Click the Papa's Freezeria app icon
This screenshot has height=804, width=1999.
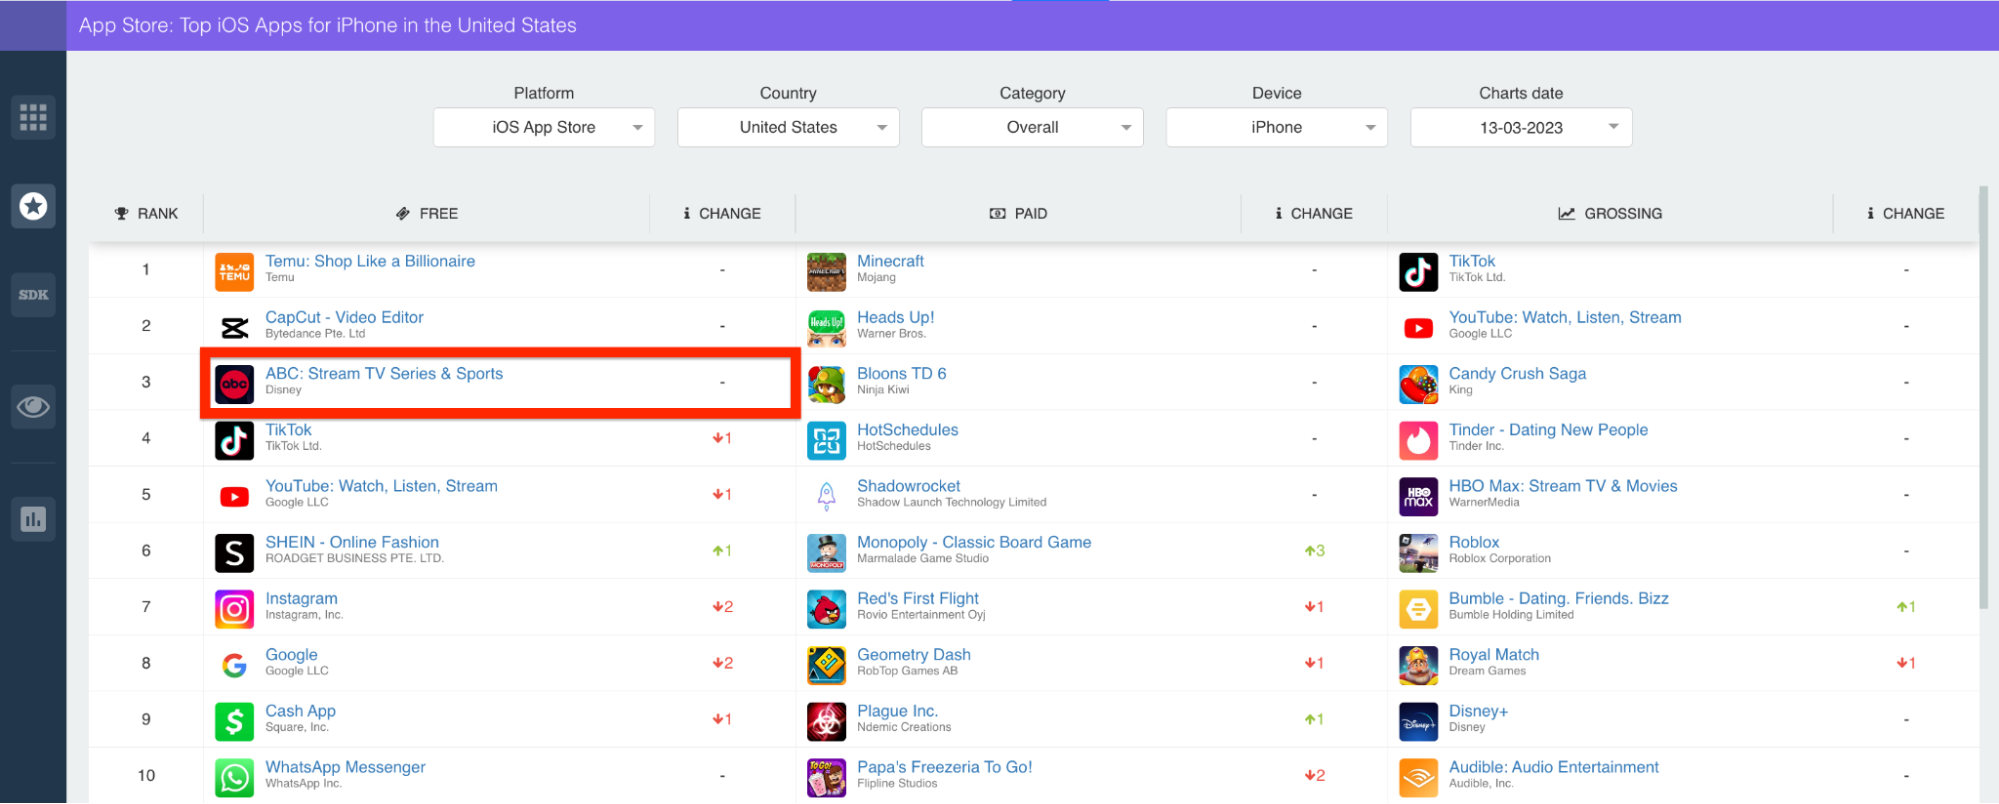pyautogui.click(x=826, y=777)
